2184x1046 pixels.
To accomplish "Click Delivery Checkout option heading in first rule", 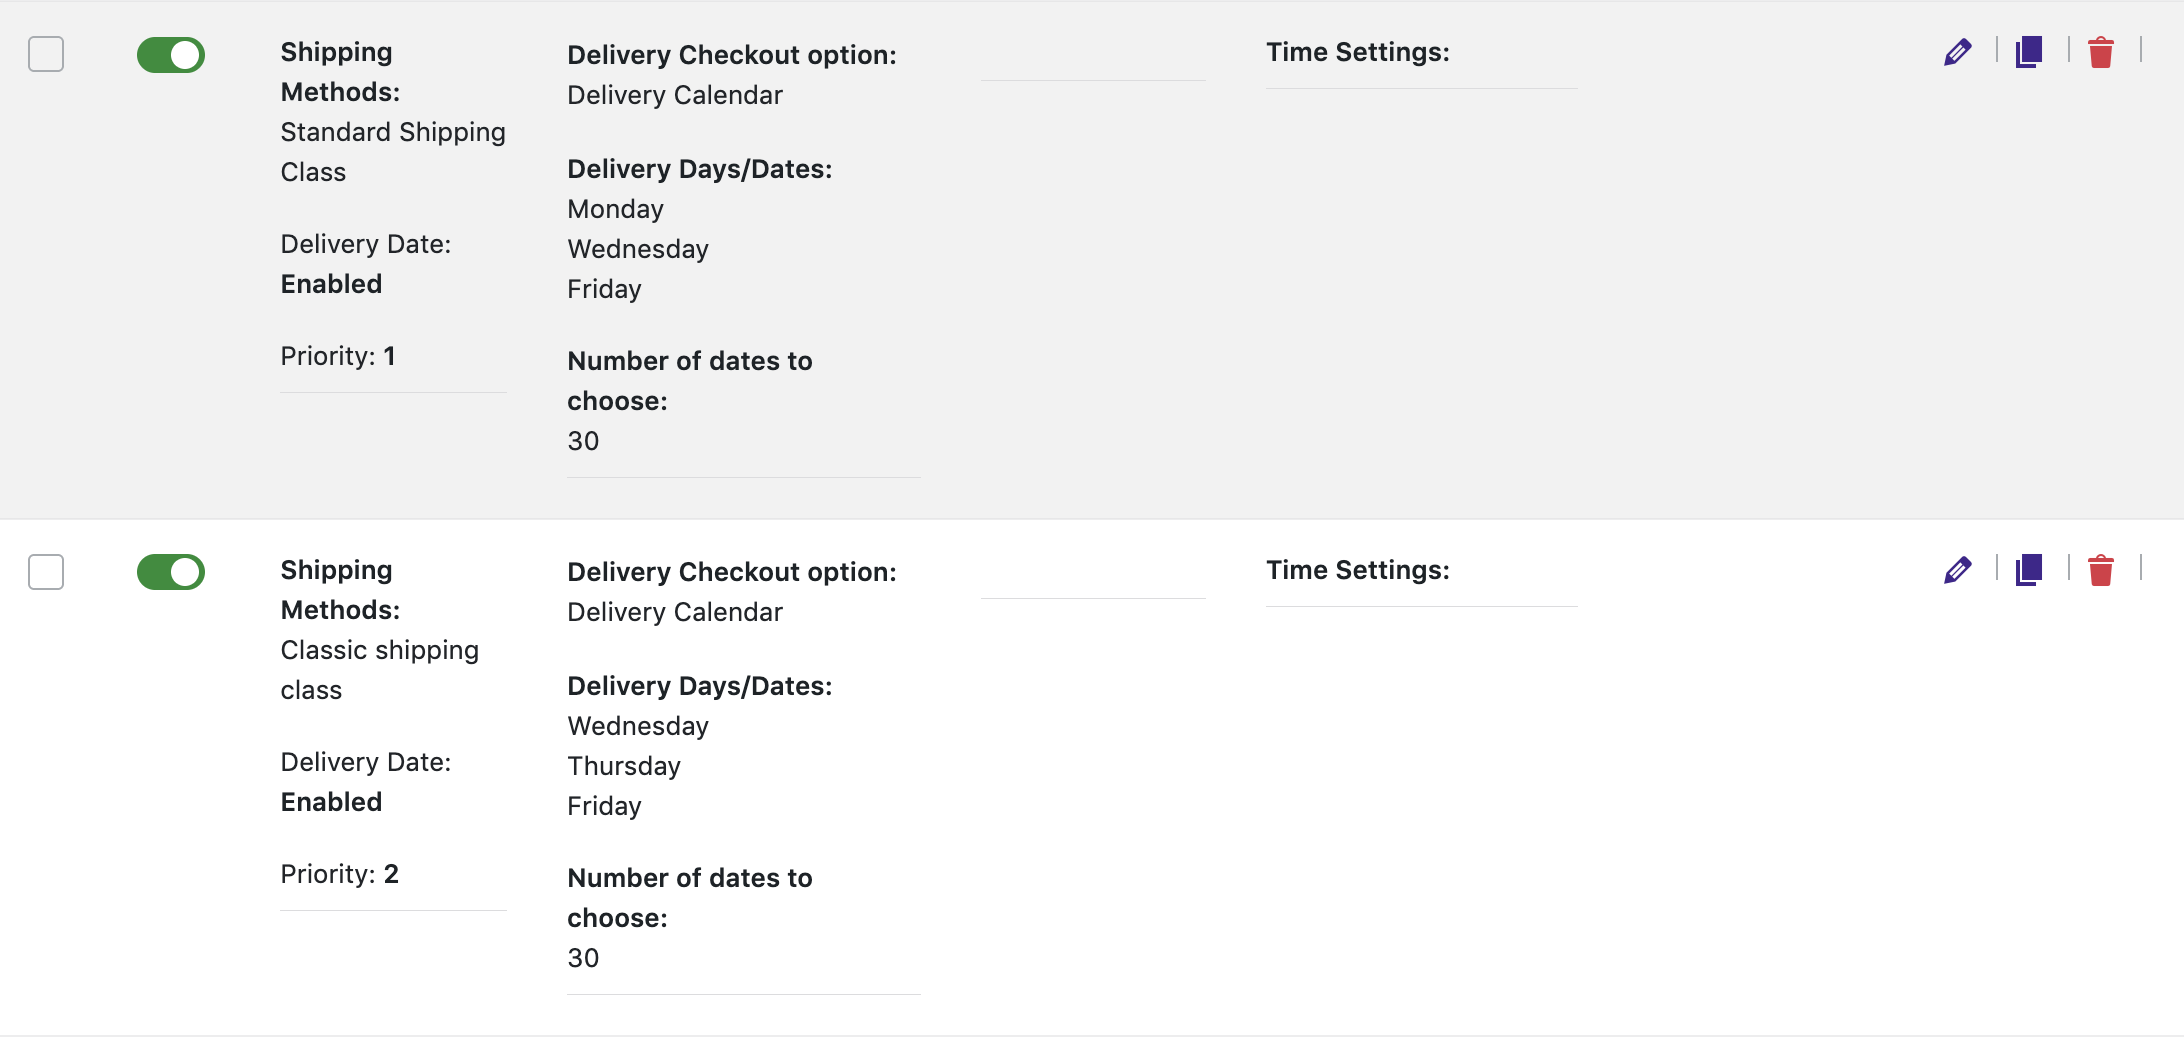I will (x=731, y=55).
